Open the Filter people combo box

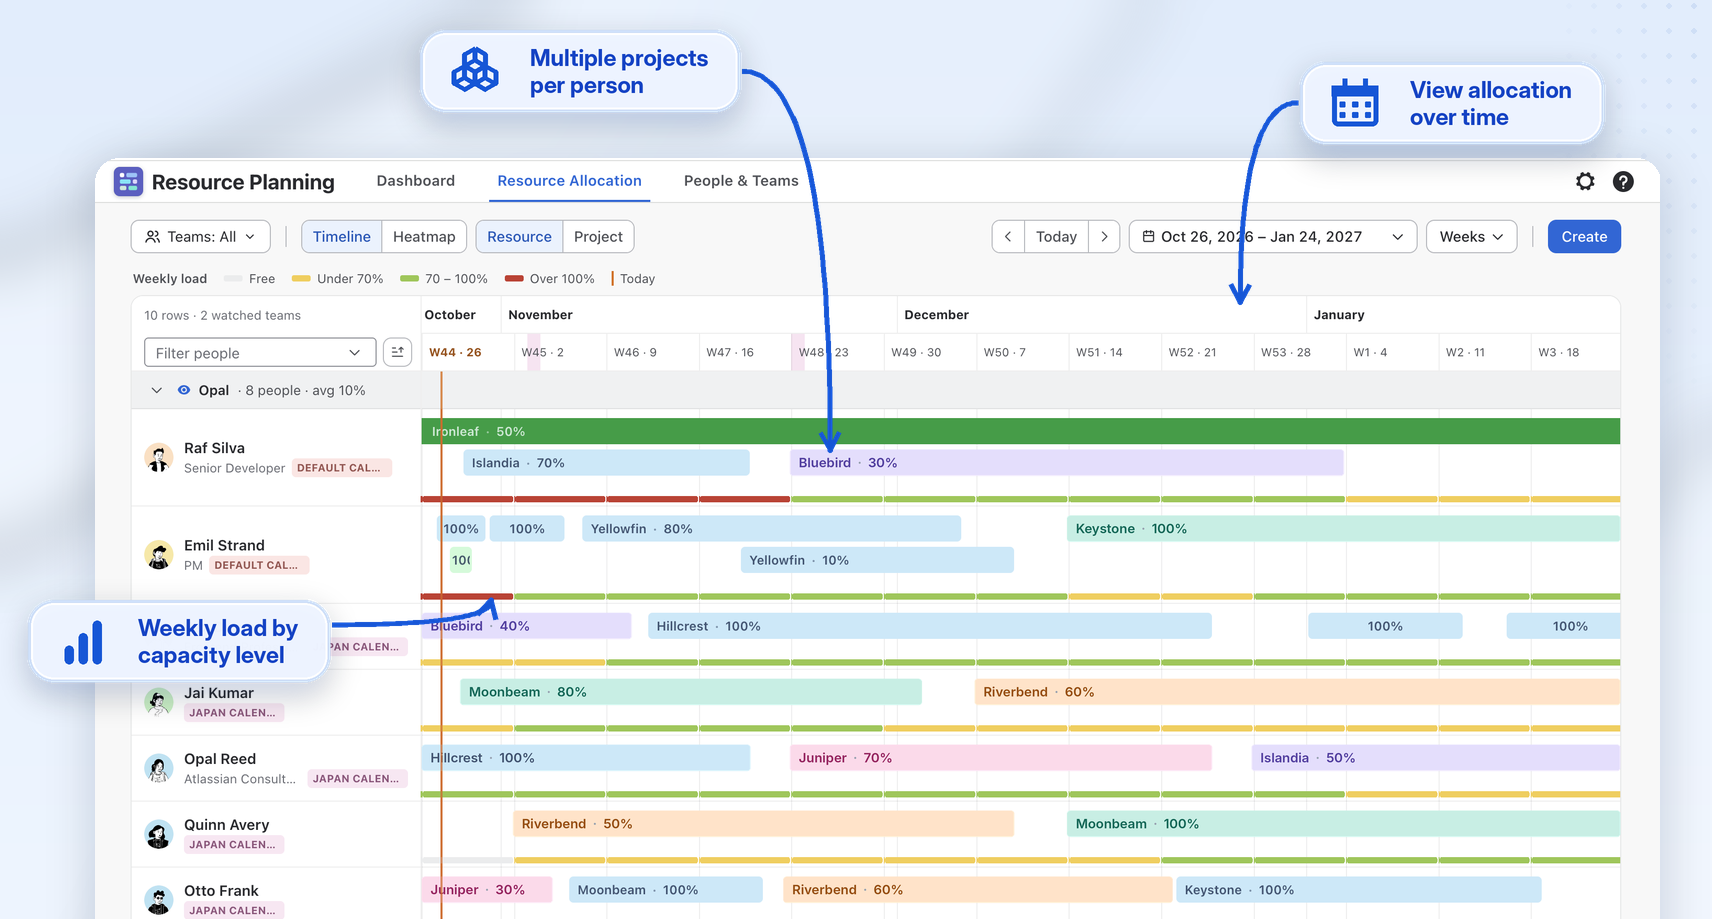(260, 352)
